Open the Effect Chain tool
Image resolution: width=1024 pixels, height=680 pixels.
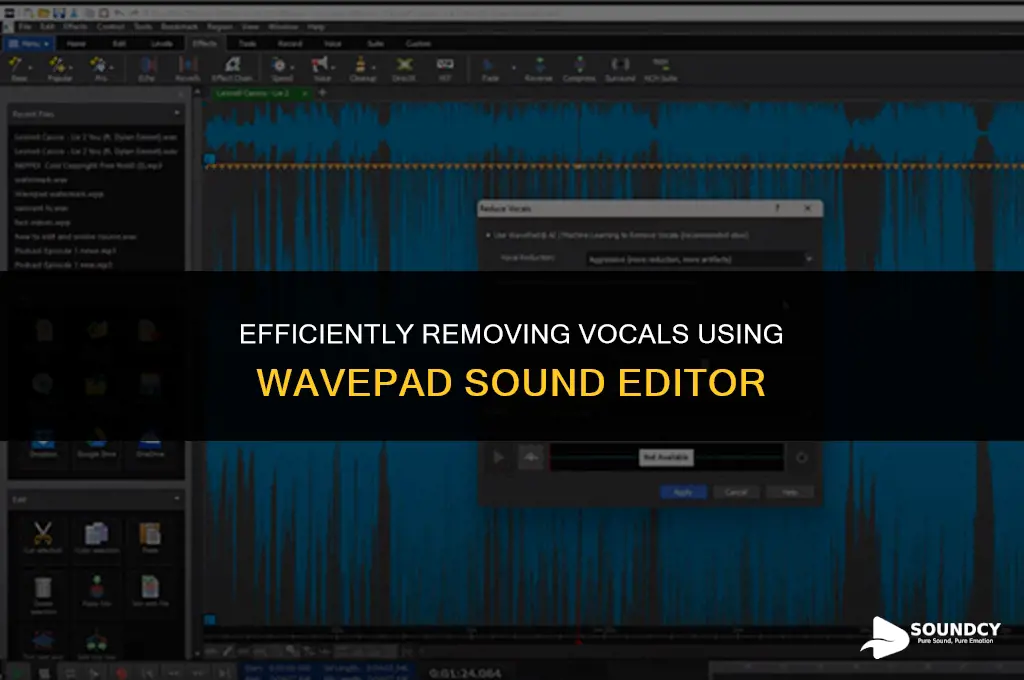coord(232,69)
